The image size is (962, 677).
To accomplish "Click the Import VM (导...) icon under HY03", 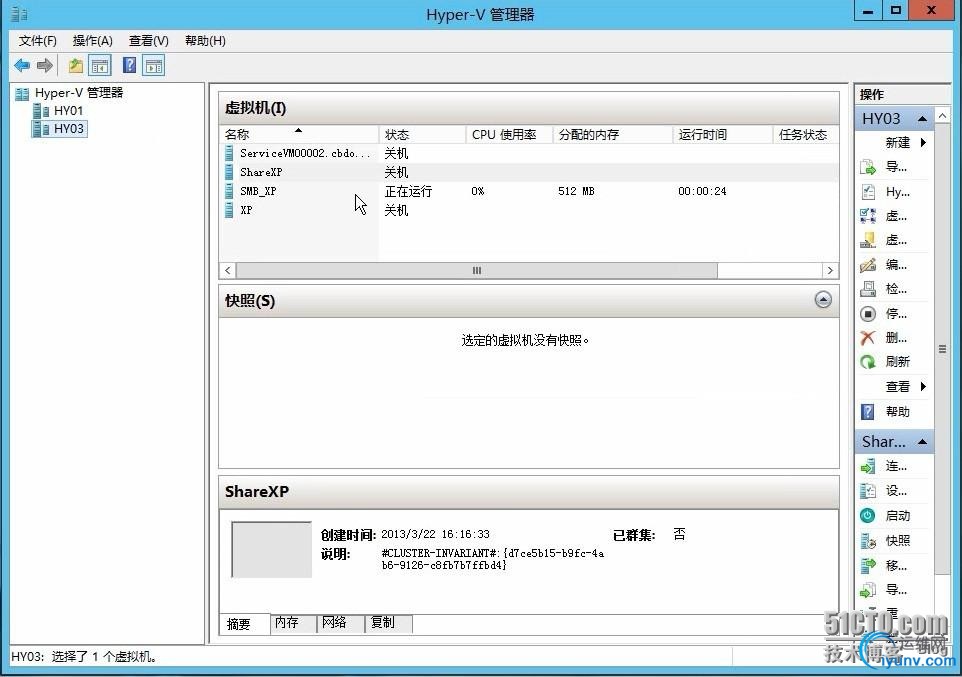I will [x=868, y=167].
